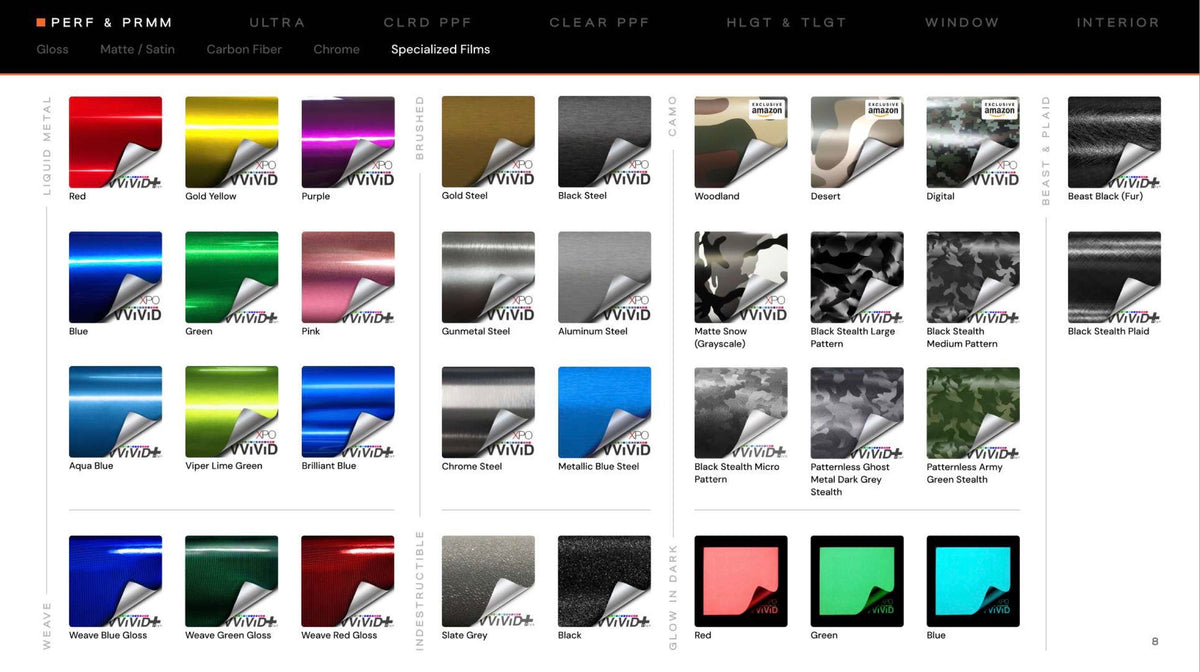Select the Aluminum Steel swatch

pyautogui.click(x=604, y=277)
